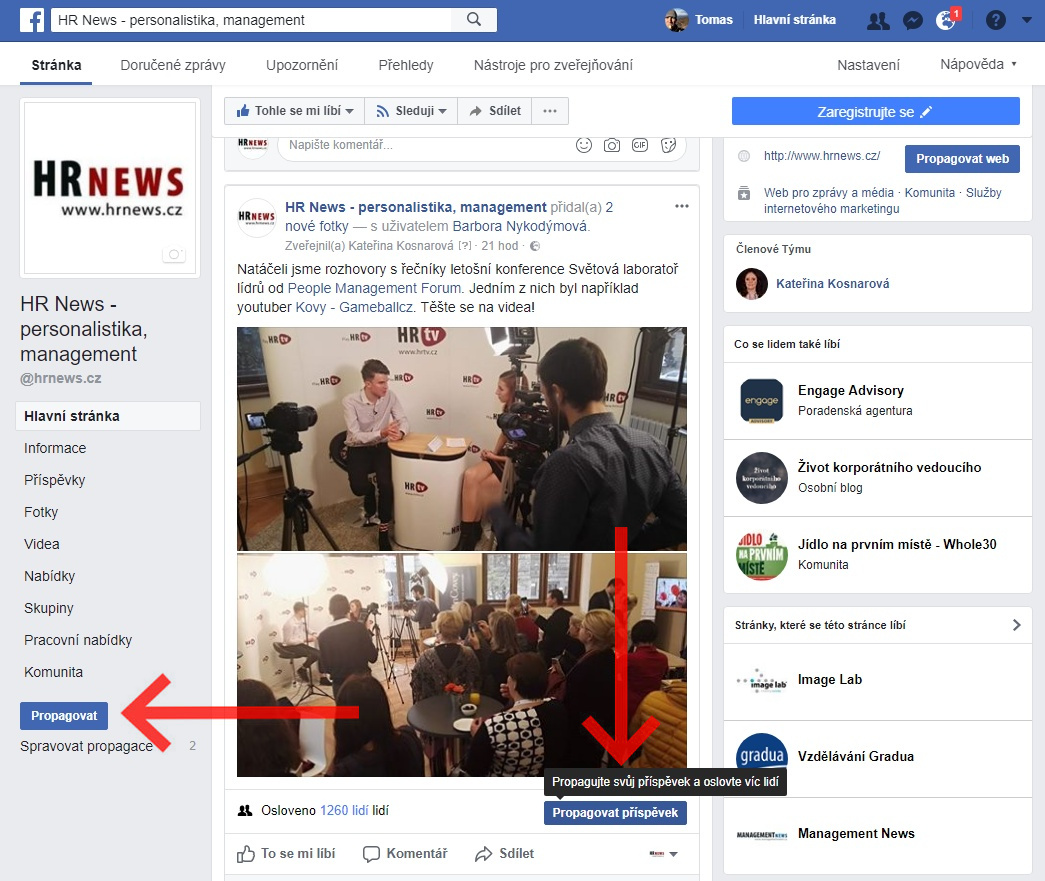
Task: Open the Nápověda dropdown menu
Action: (x=978, y=65)
